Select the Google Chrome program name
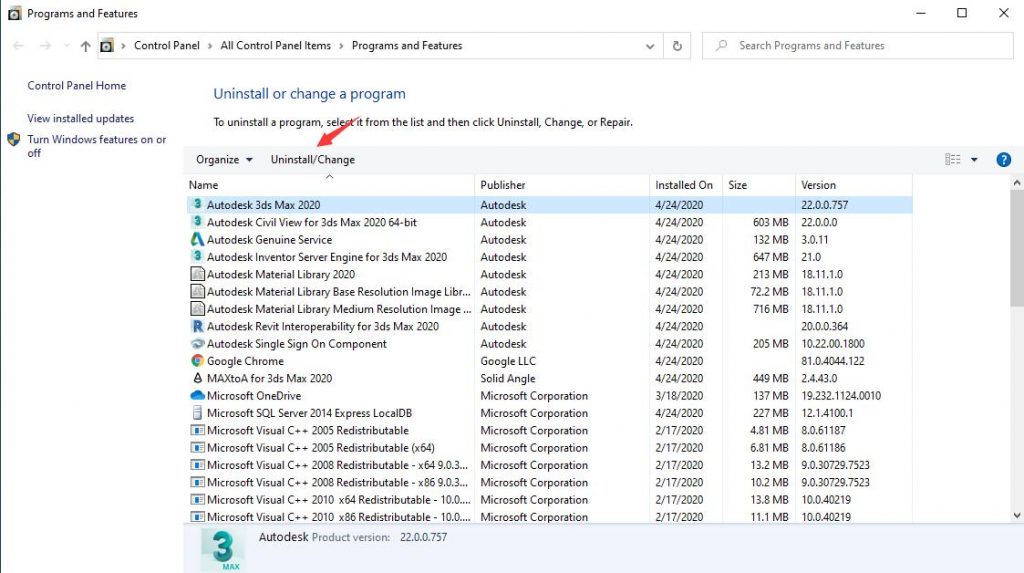This screenshot has width=1024, height=573. (245, 361)
